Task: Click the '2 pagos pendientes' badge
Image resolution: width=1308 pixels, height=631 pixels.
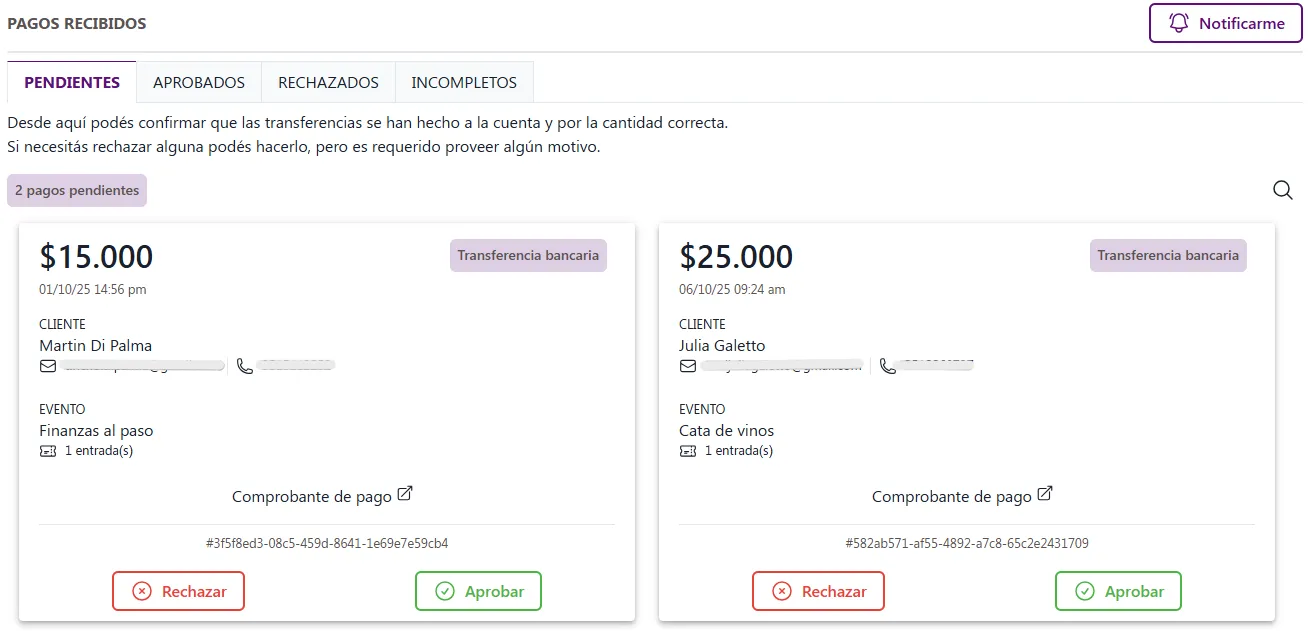Action: 77,190
